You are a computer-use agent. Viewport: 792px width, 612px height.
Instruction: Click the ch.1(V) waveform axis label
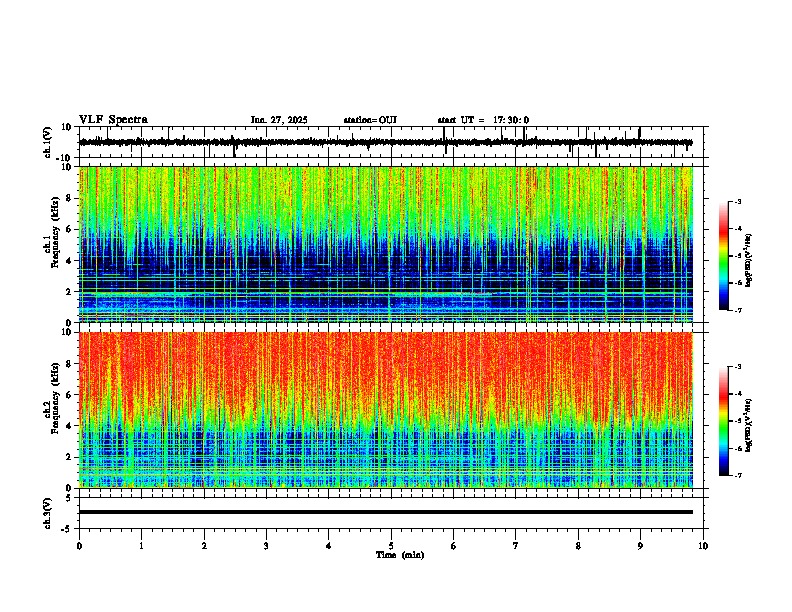(48, 142)
